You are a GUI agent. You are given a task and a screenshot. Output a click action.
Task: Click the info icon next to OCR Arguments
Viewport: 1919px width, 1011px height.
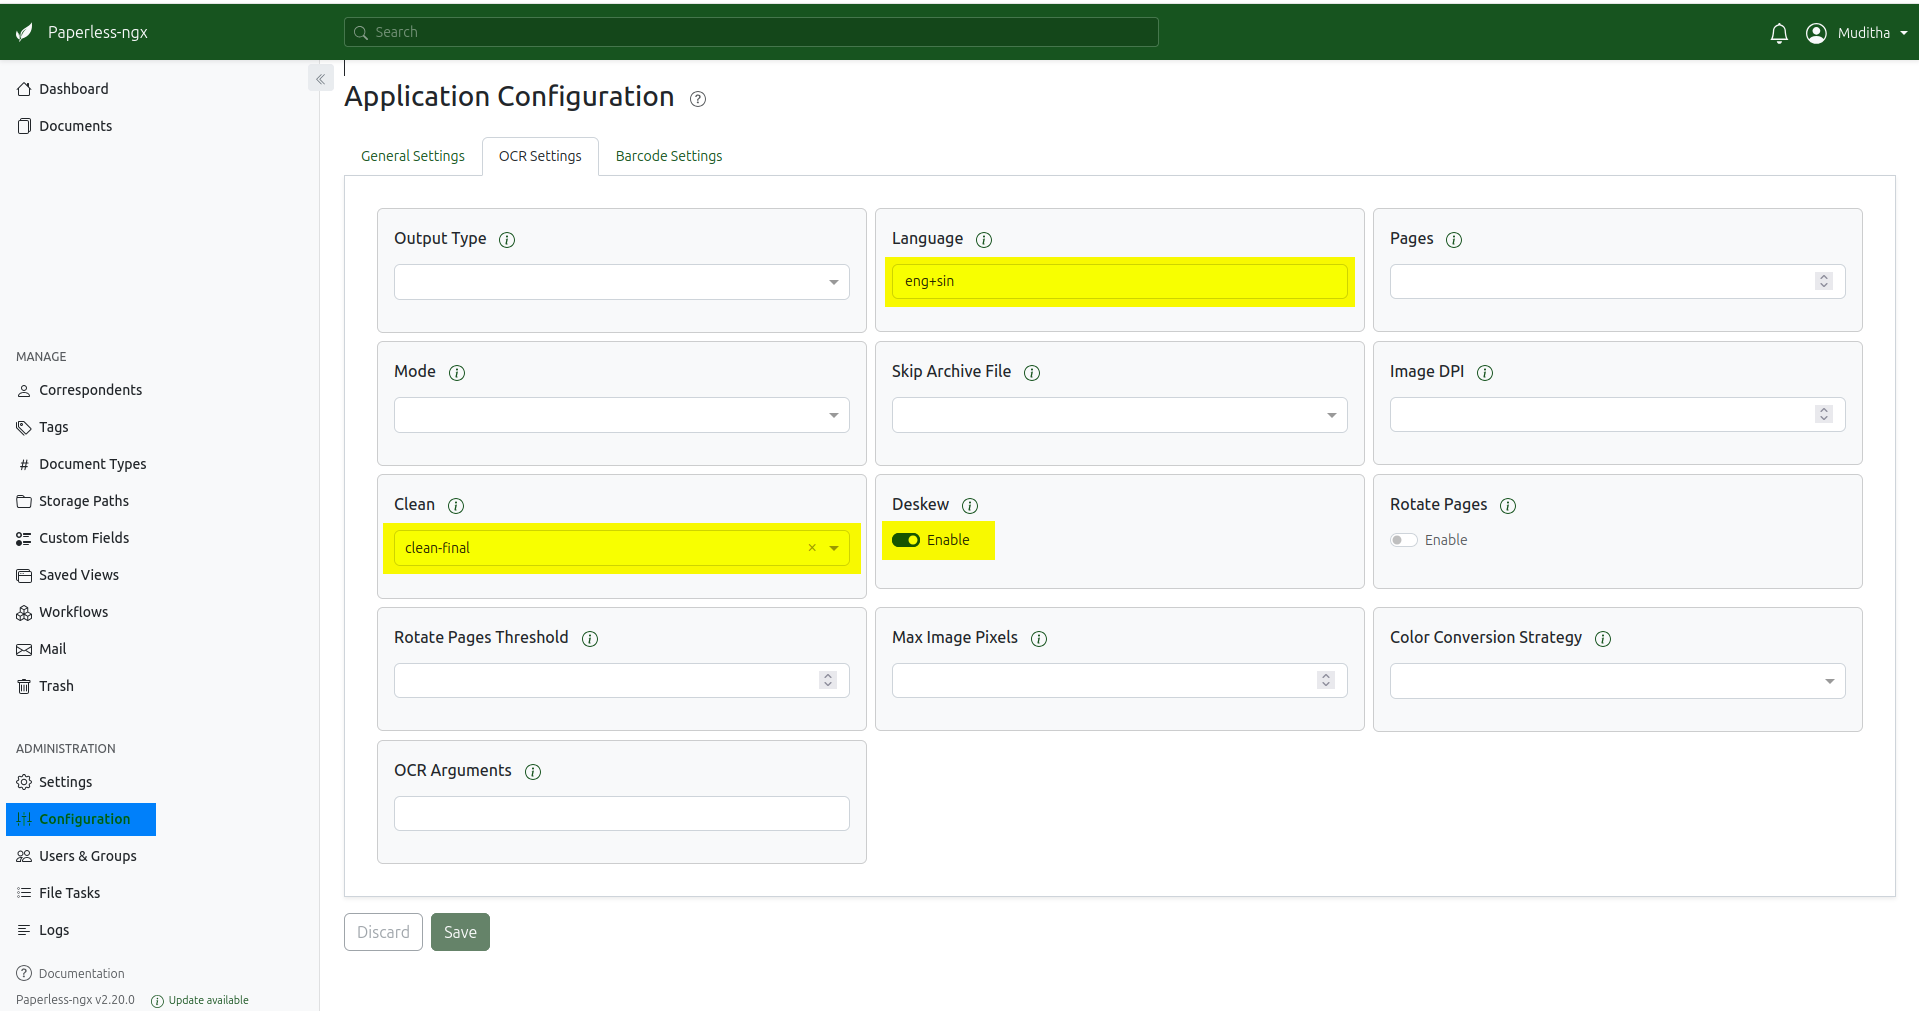coord(533,772)
